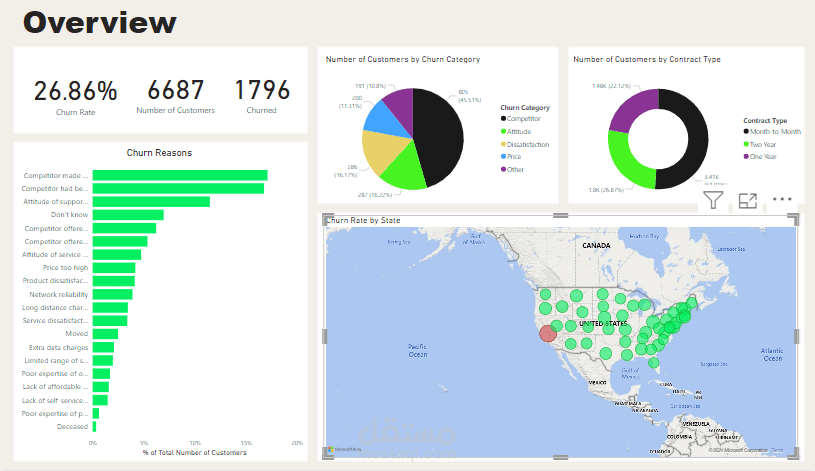The width and height of the screenshot is (815, 471).
Task: Select Price in Churn Category legend
Action: tap(511, 156)
